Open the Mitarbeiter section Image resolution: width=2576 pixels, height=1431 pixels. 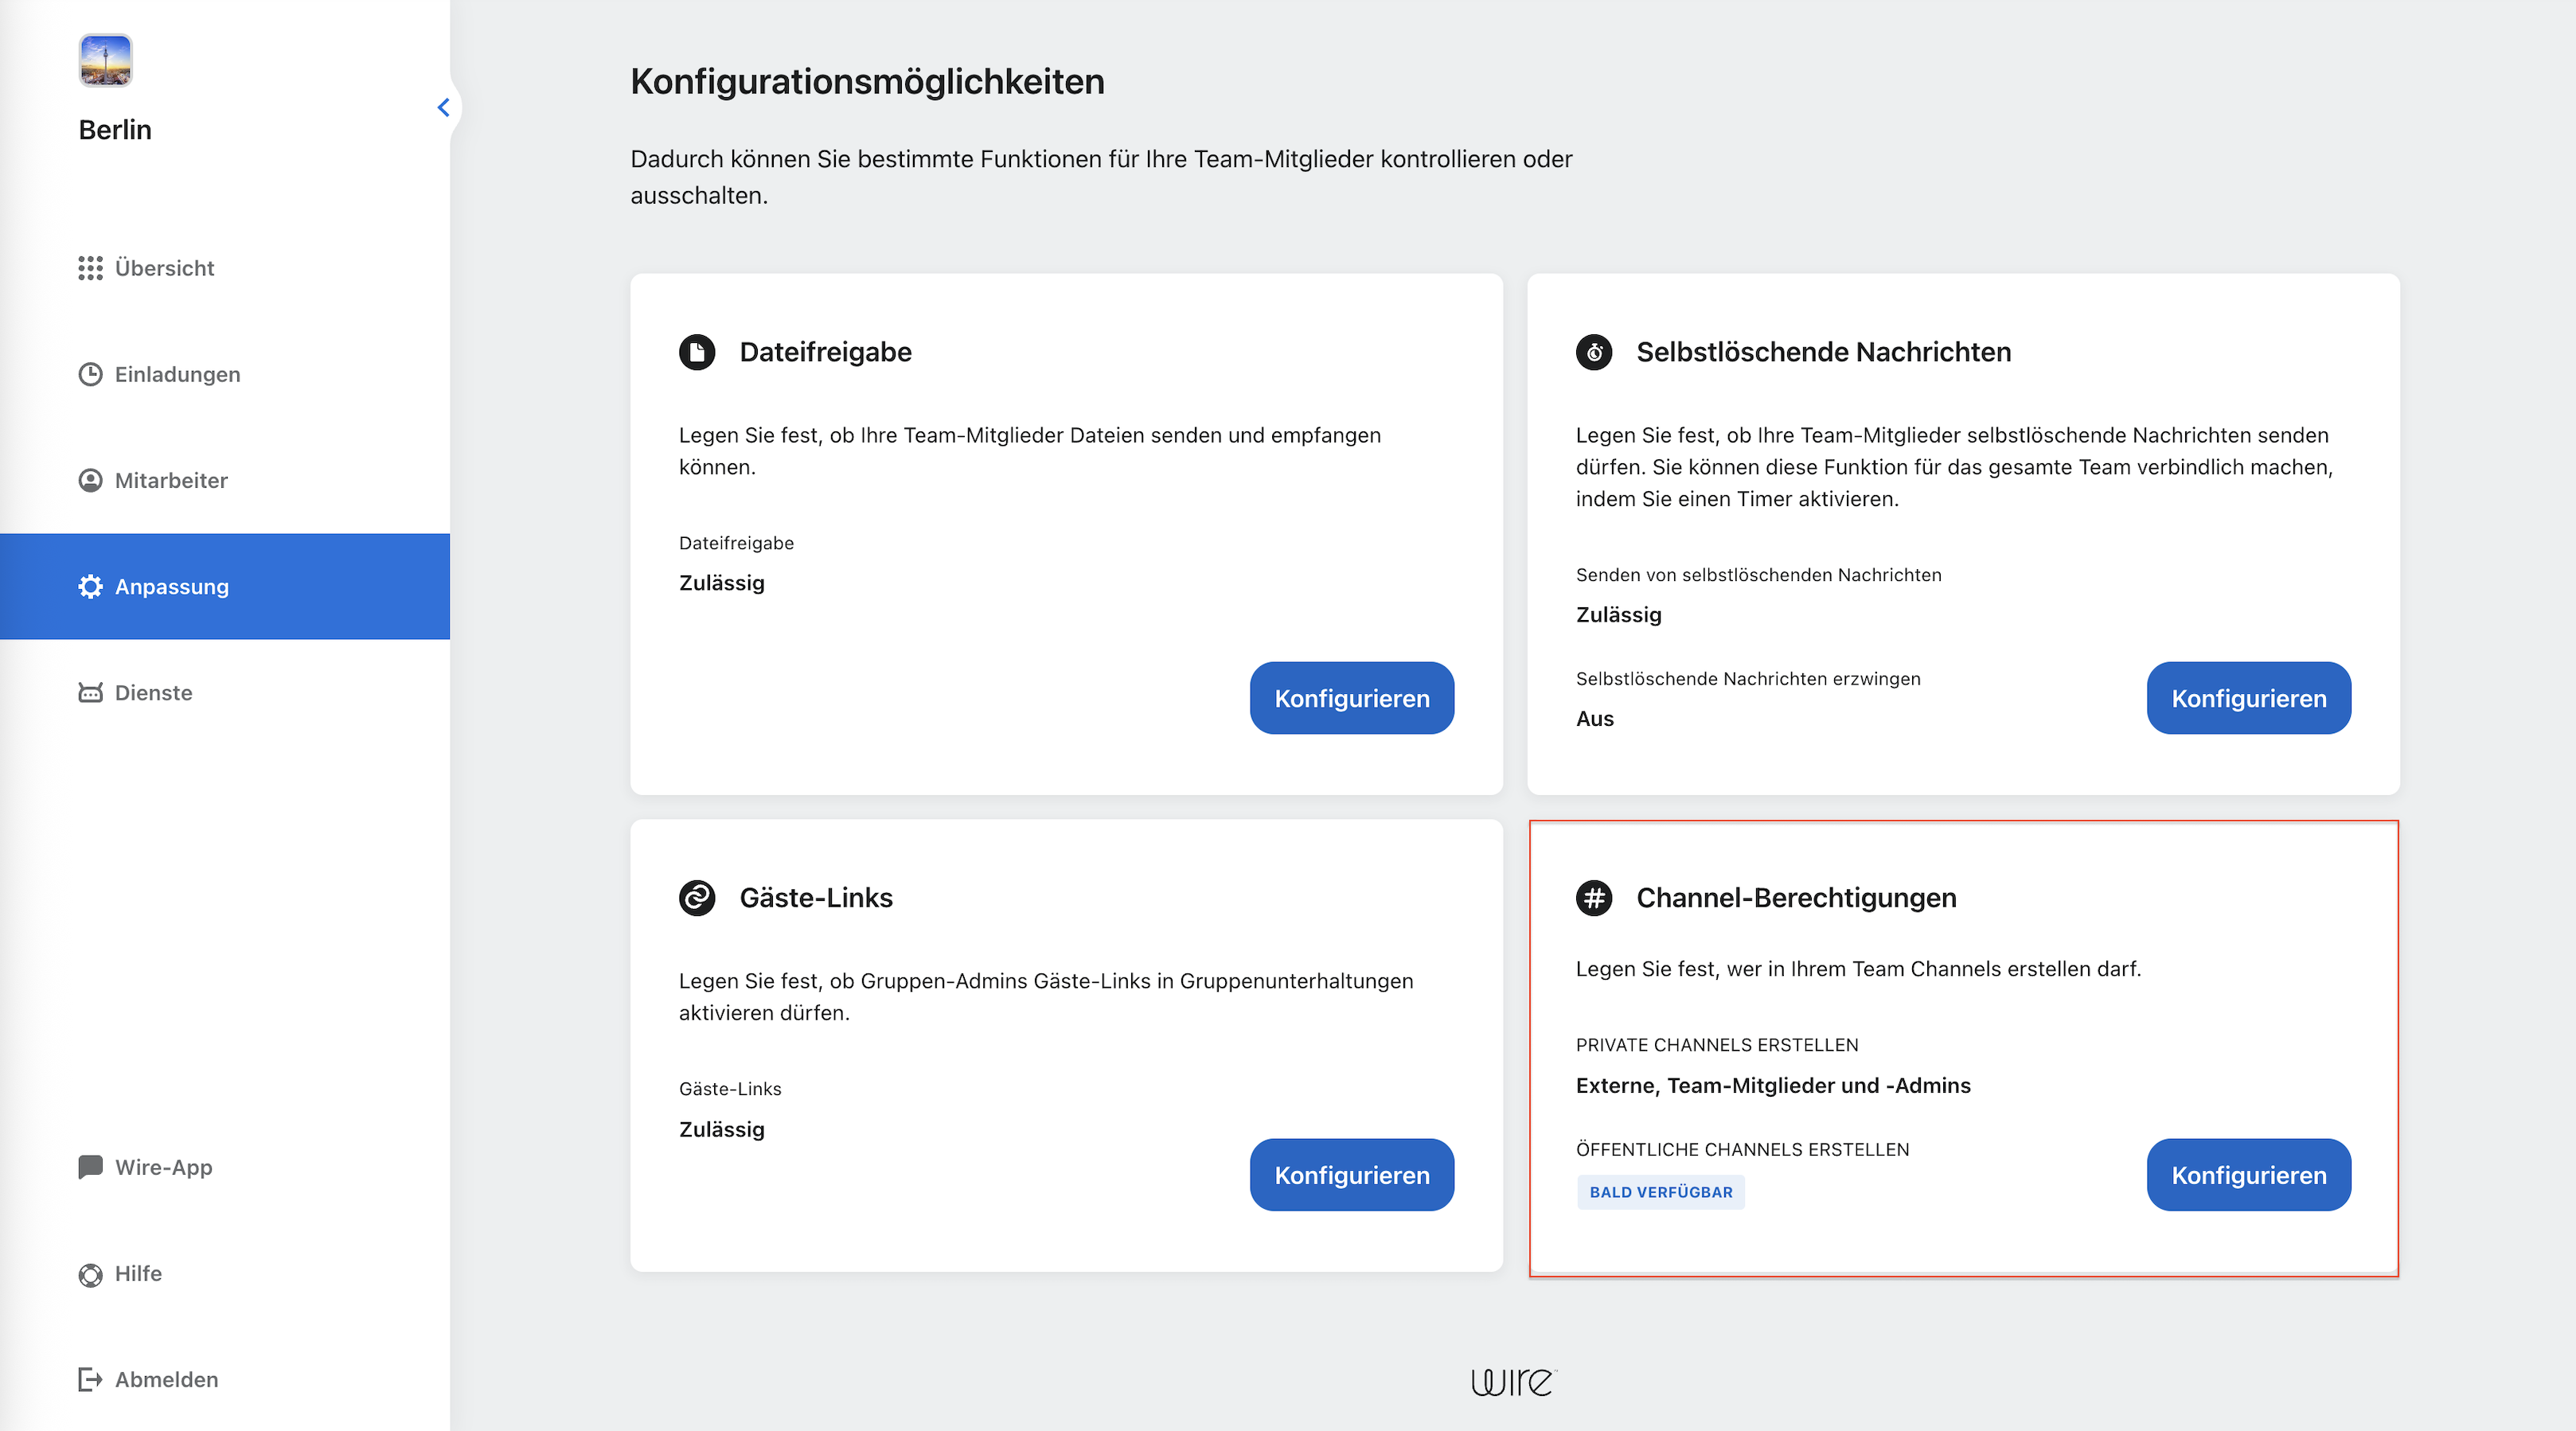click(x=225, y=480)
